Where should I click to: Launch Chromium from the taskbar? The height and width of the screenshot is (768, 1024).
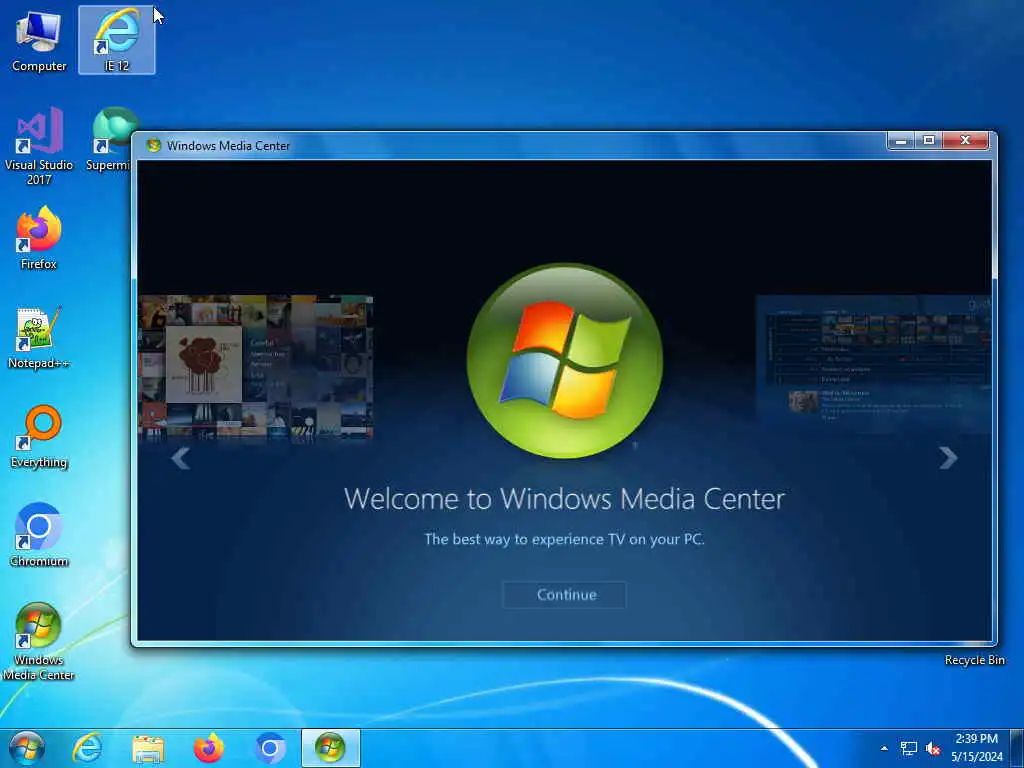270,748
